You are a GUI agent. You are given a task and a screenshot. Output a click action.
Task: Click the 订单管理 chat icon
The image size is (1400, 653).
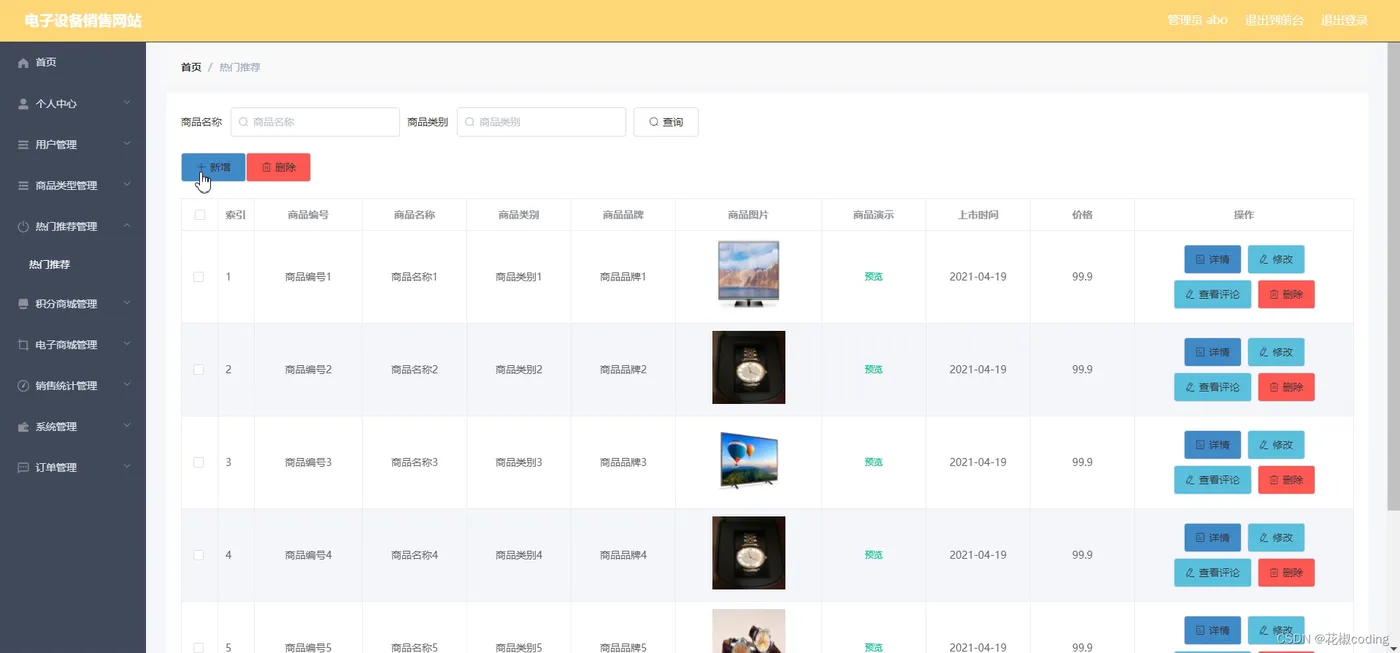point(24,468)
